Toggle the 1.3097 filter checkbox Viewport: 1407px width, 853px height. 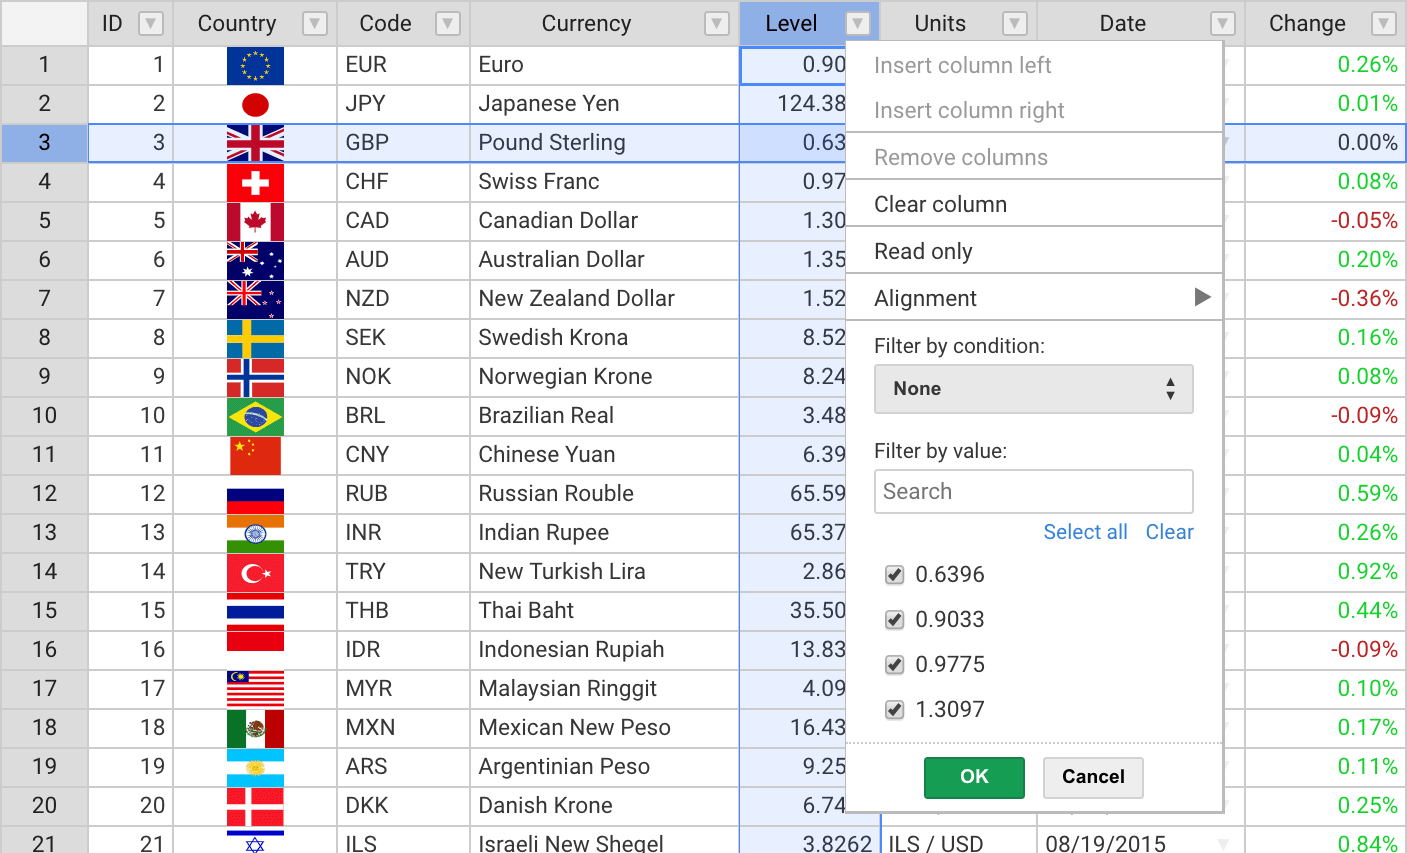[895, 710]
